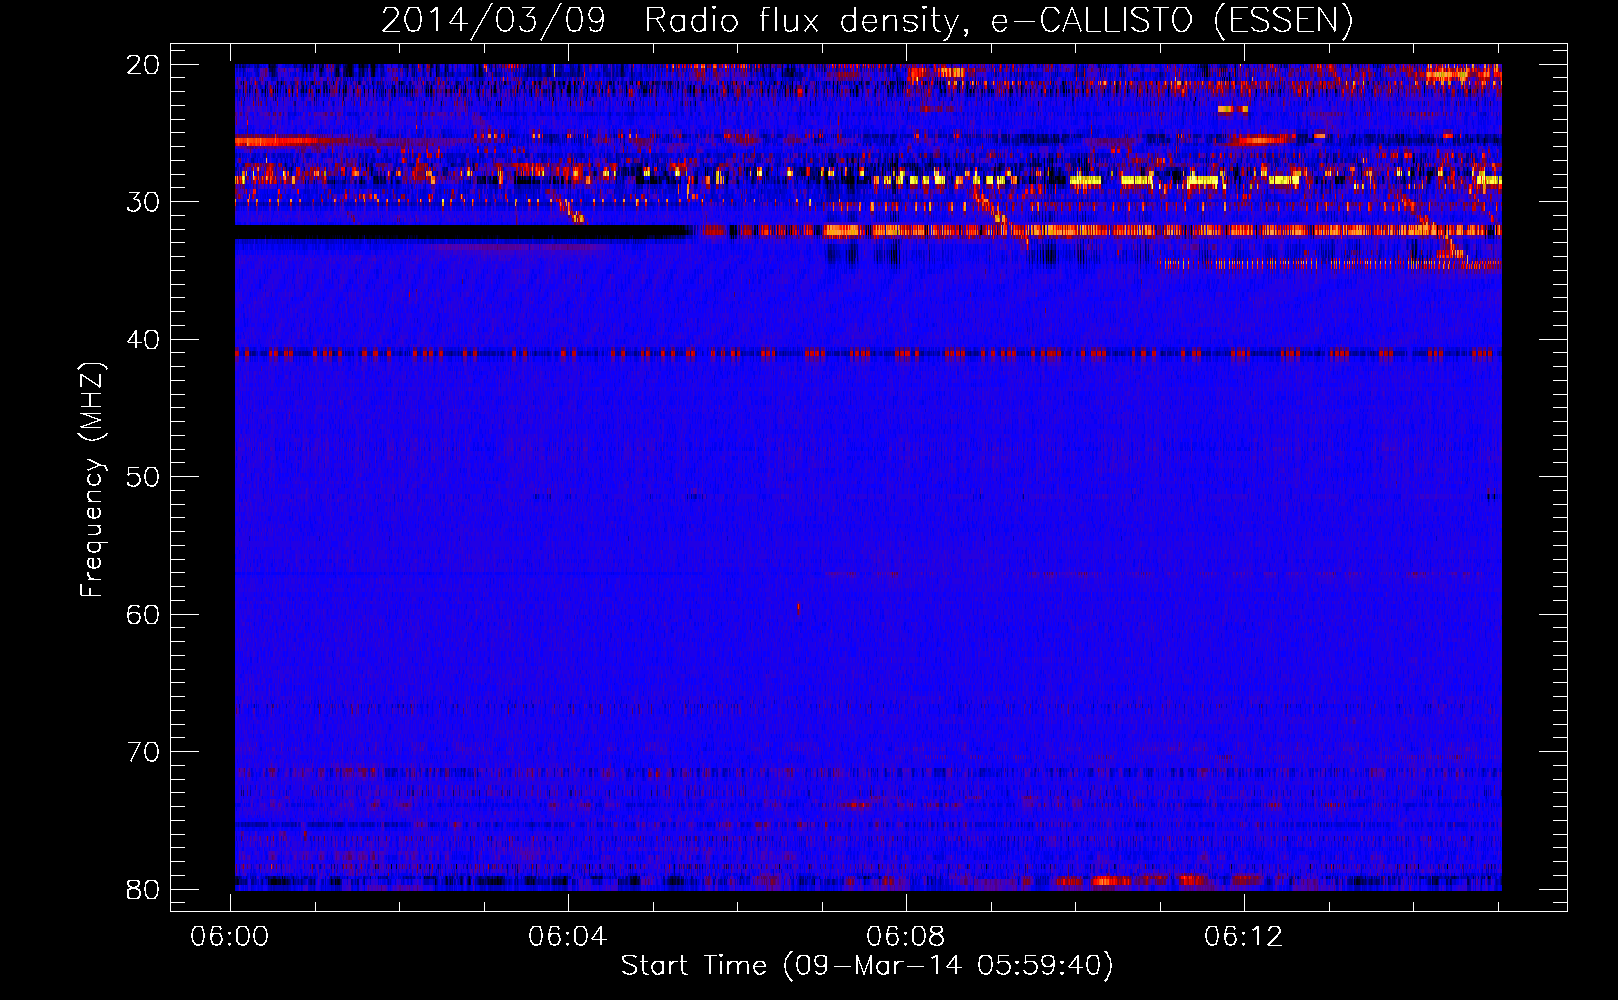Click the 70 MHz frequency tick label
The width and height of the screenshot is (1618, 1000).
click(143, 752)
